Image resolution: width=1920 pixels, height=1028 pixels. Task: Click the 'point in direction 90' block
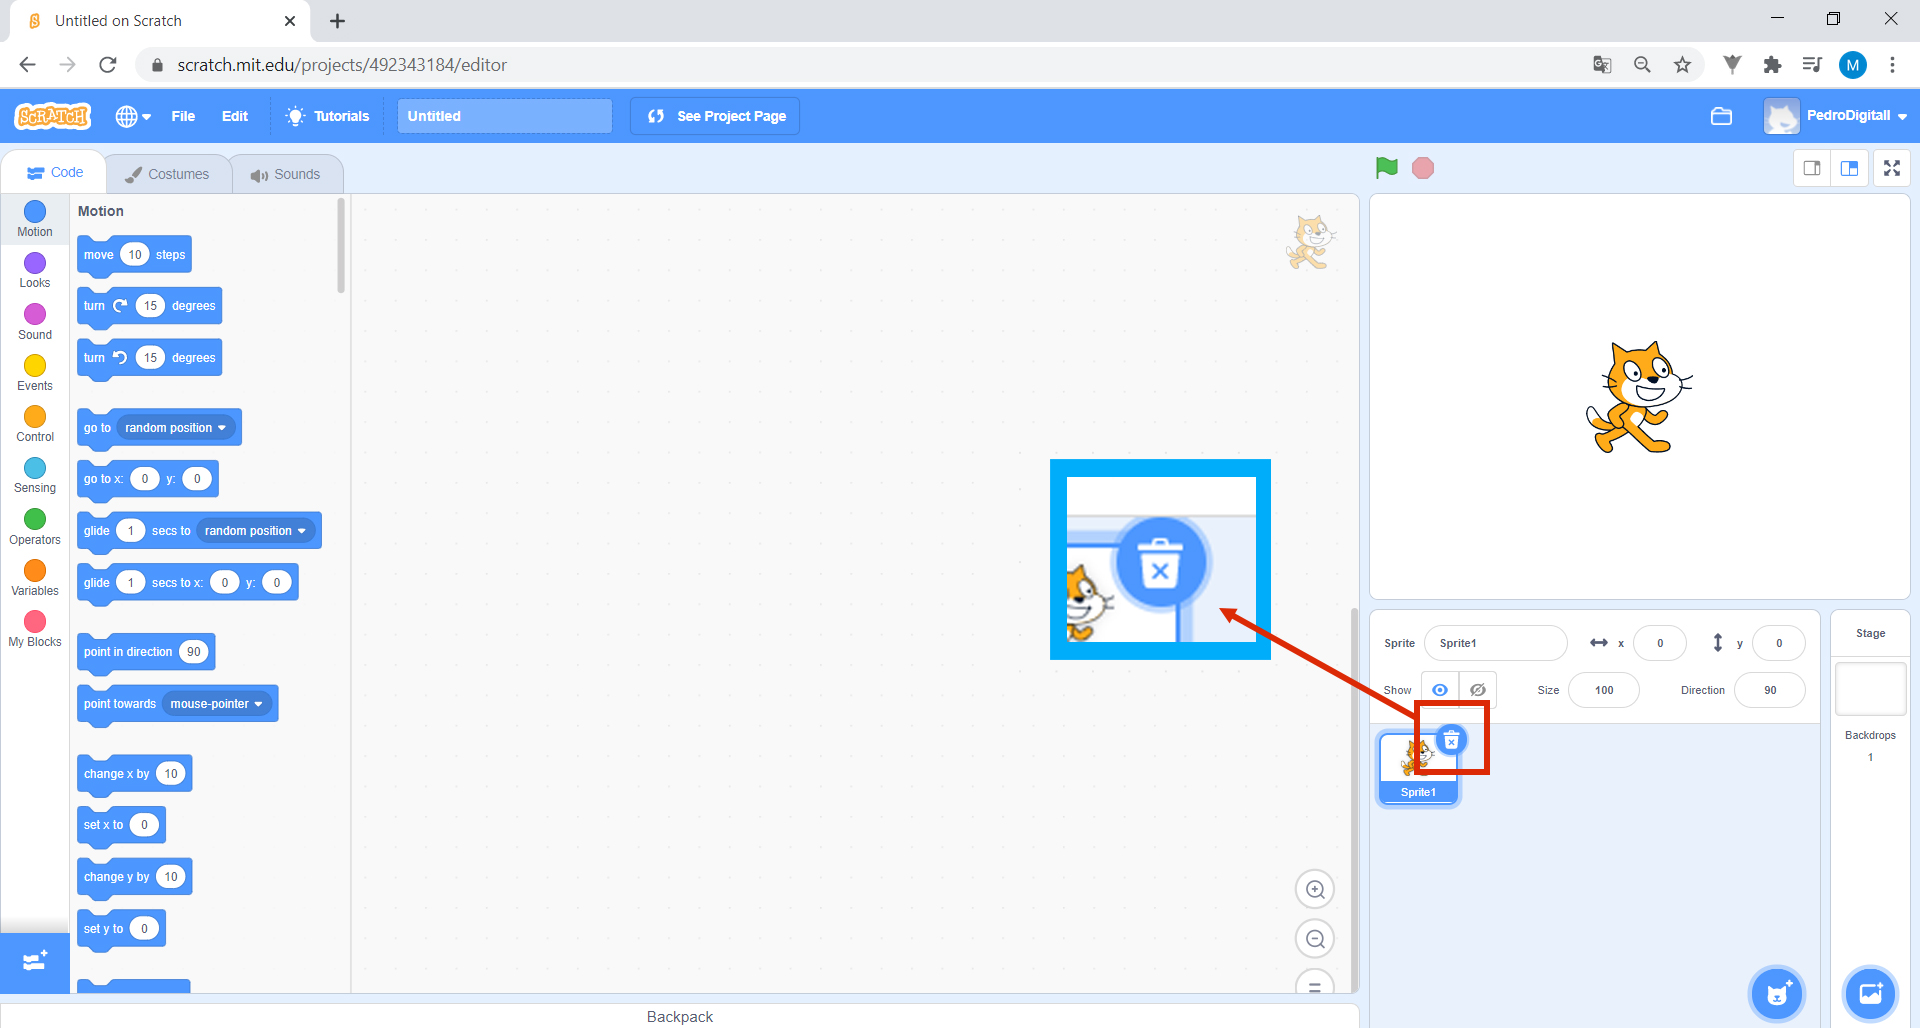[146, 652]
